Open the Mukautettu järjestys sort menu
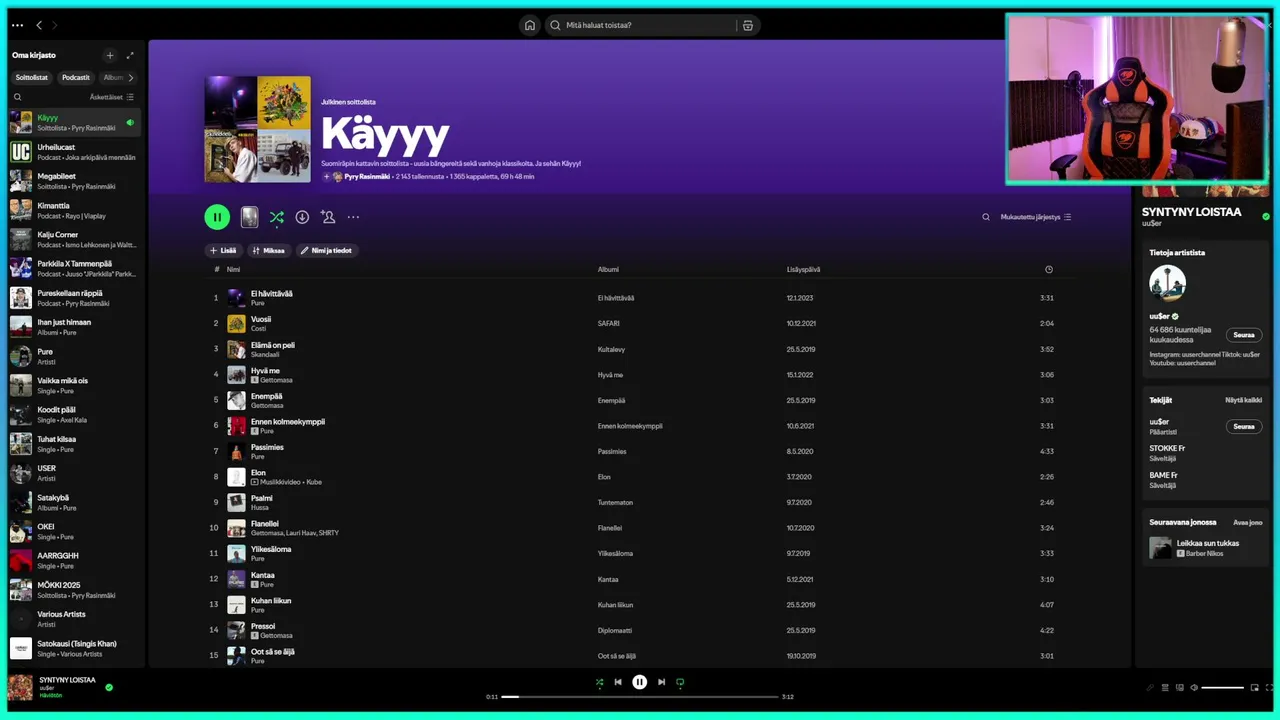Screen dimensions: 1280x720 (x=1036, y=217)
